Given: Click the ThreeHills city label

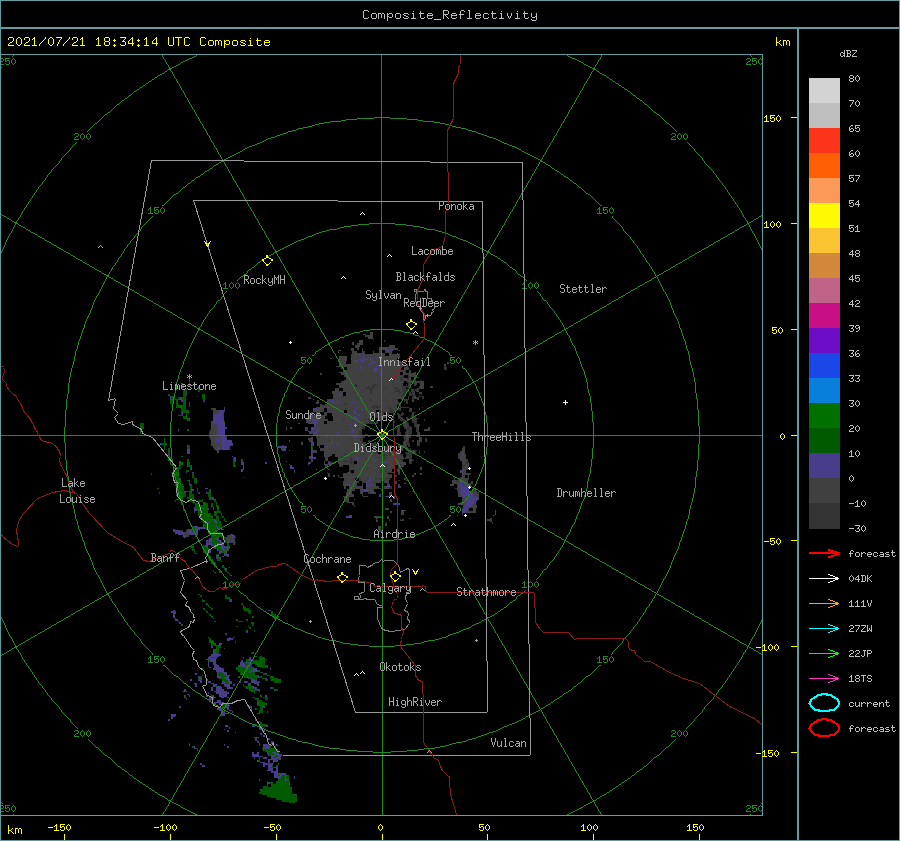Looking at the screenshot, I should click(502, 437).
